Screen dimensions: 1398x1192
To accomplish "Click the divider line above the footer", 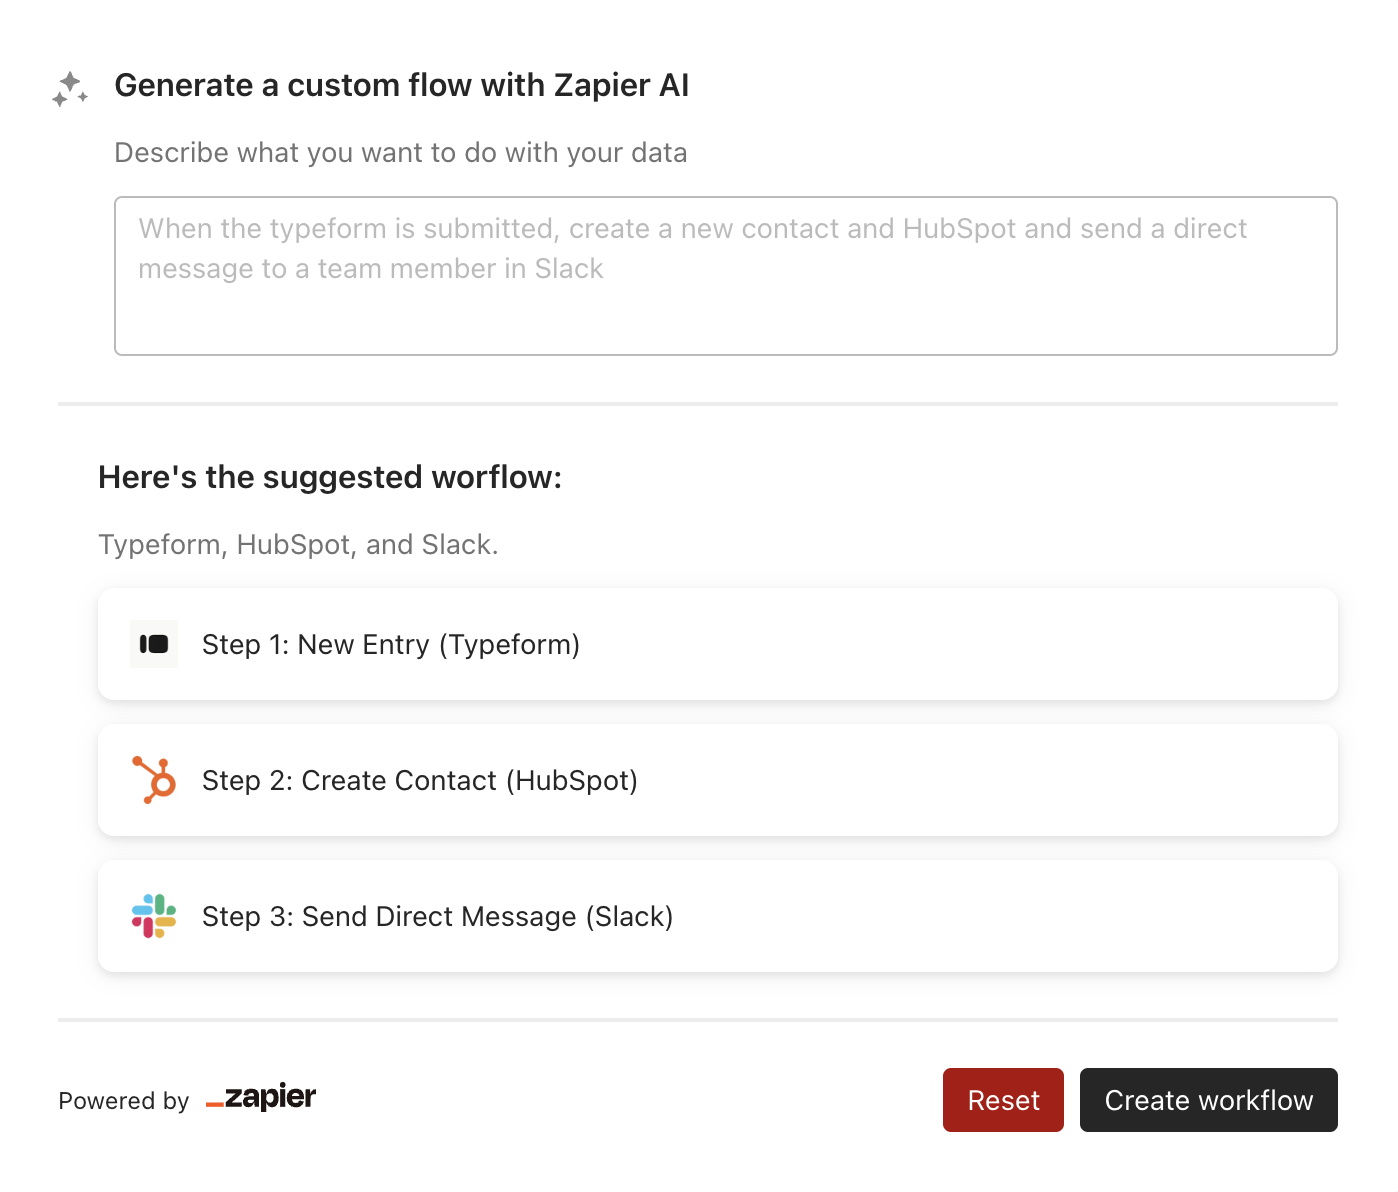I will pos(698,1020).
